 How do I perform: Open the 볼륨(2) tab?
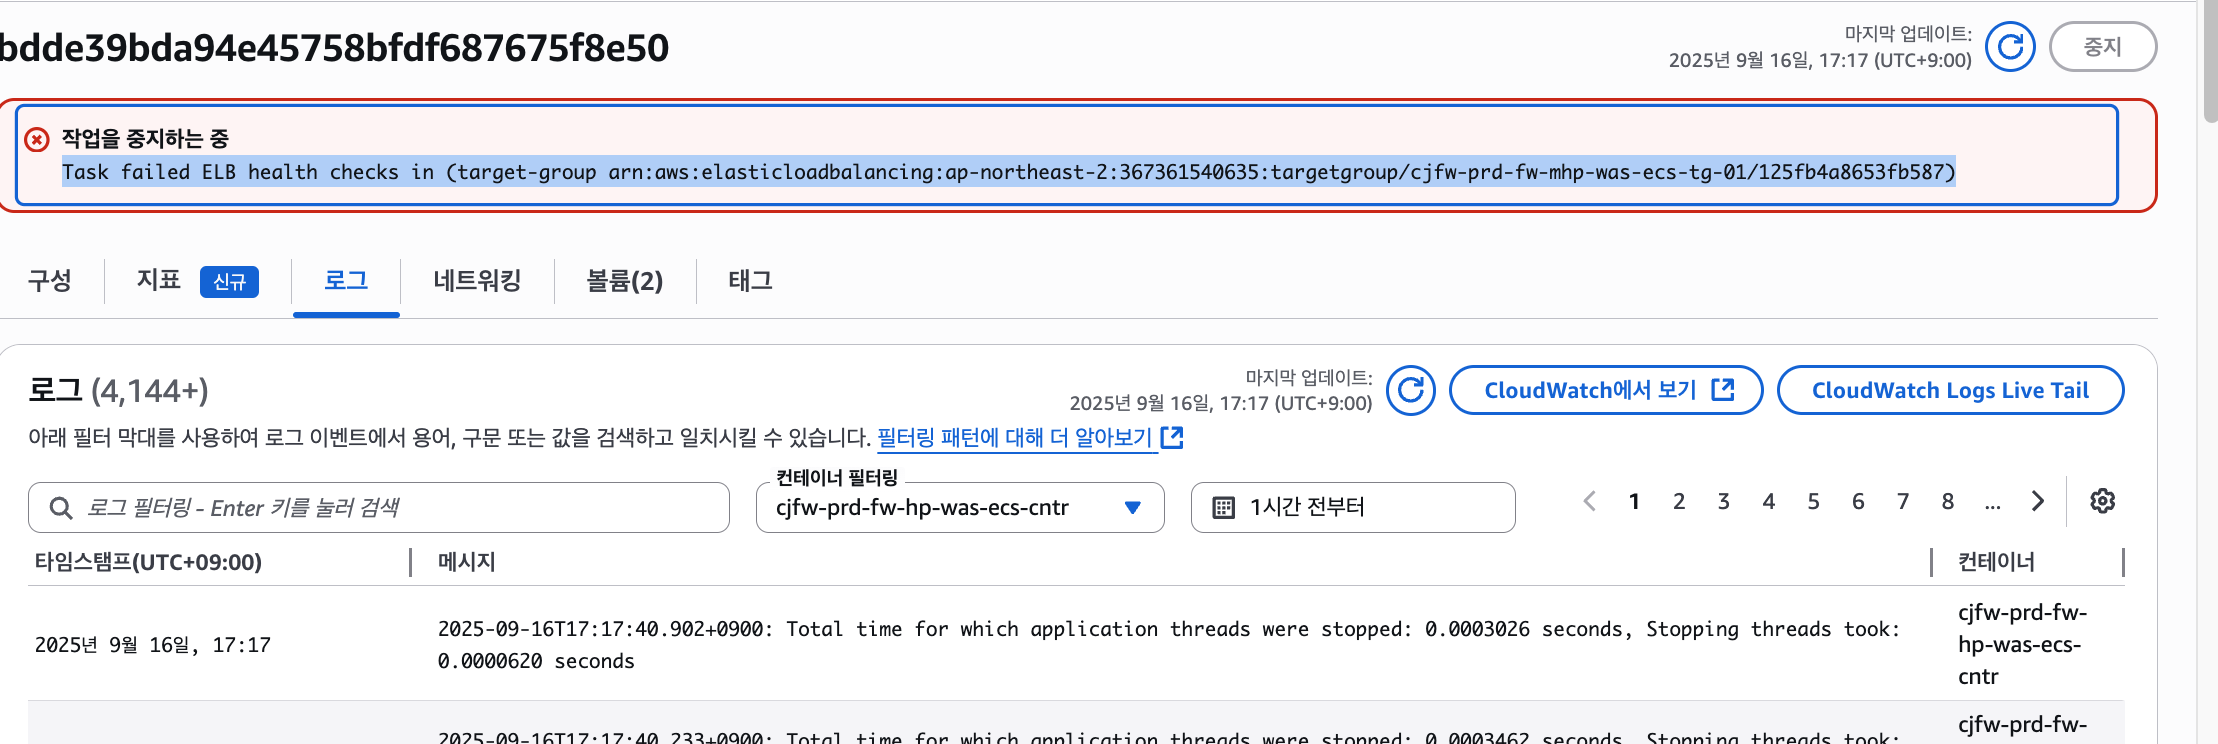click(x=624, y=281)
